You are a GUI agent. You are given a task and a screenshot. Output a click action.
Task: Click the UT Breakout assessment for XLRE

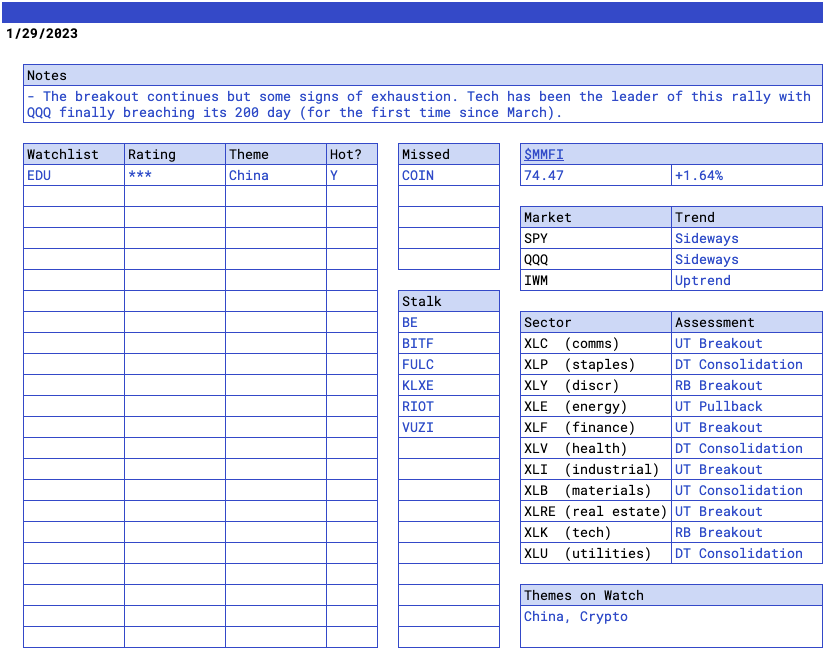tap(747, 511)
